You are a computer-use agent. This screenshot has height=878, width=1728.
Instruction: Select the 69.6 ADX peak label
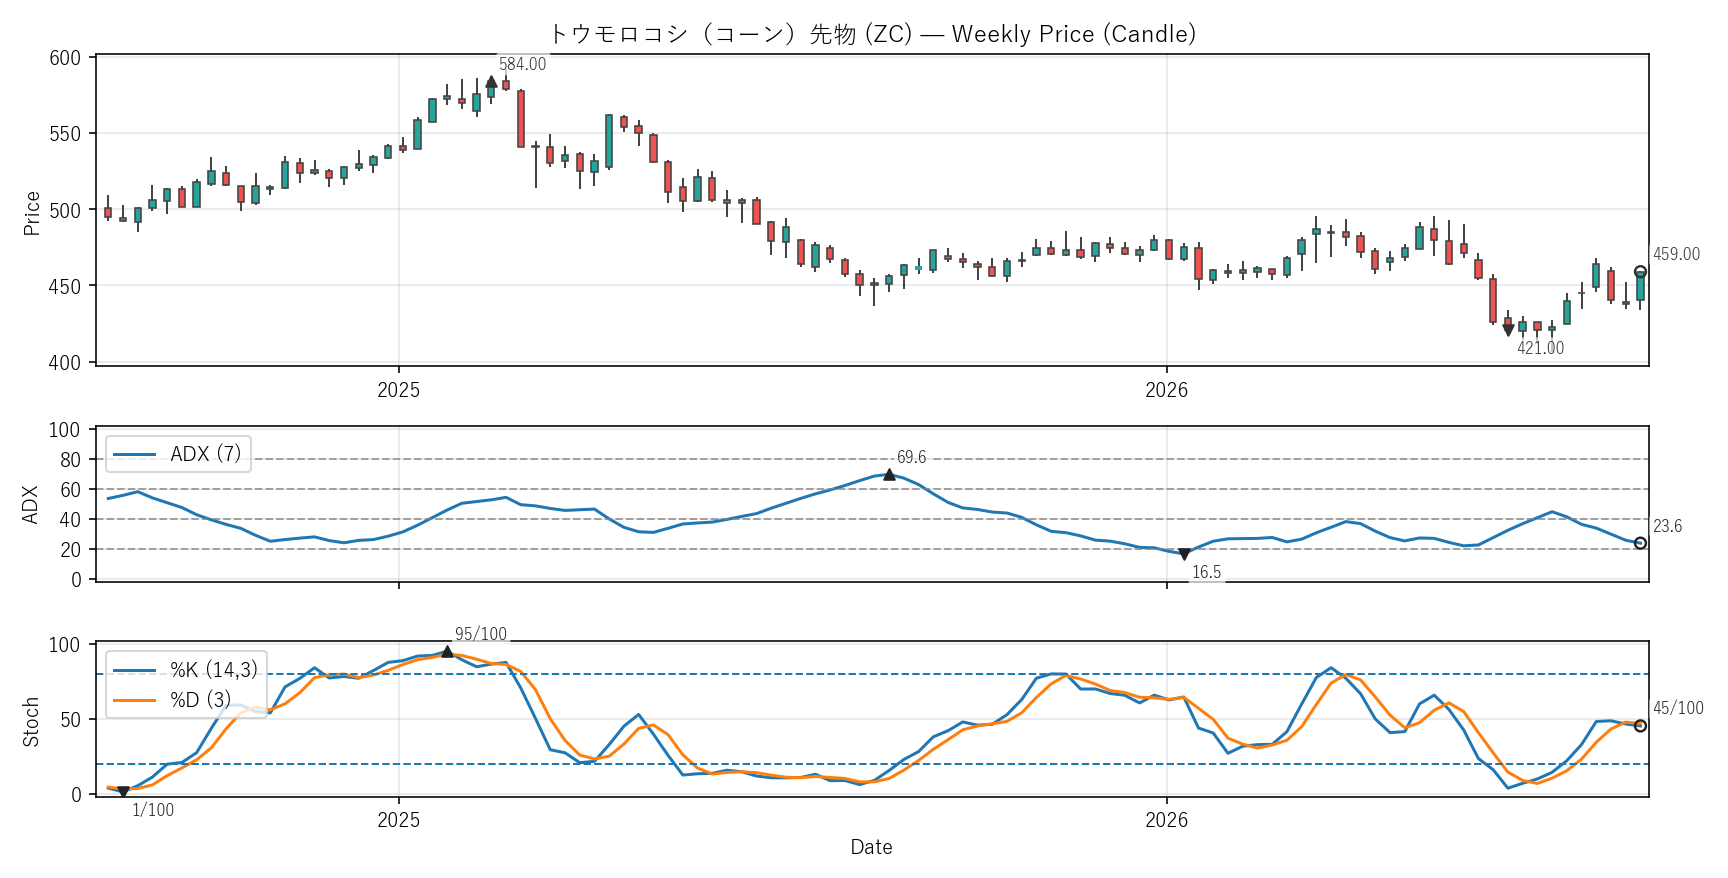911,457
